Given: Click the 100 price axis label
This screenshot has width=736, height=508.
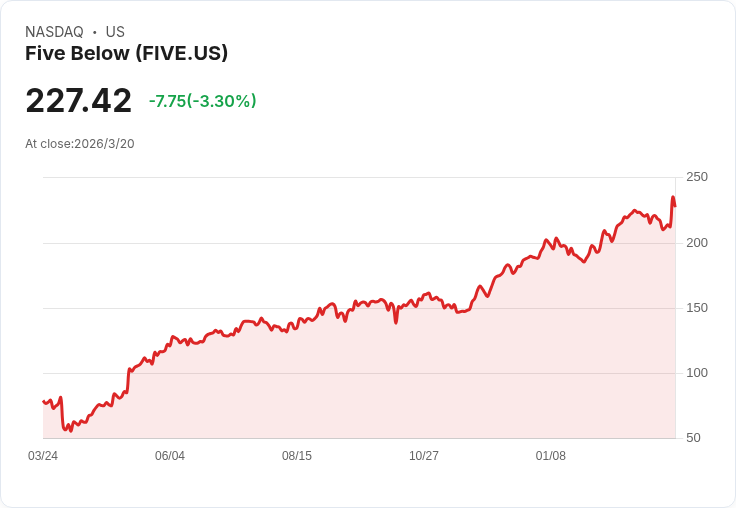Looking at the screenshot, I should click(x=697, y=373).
